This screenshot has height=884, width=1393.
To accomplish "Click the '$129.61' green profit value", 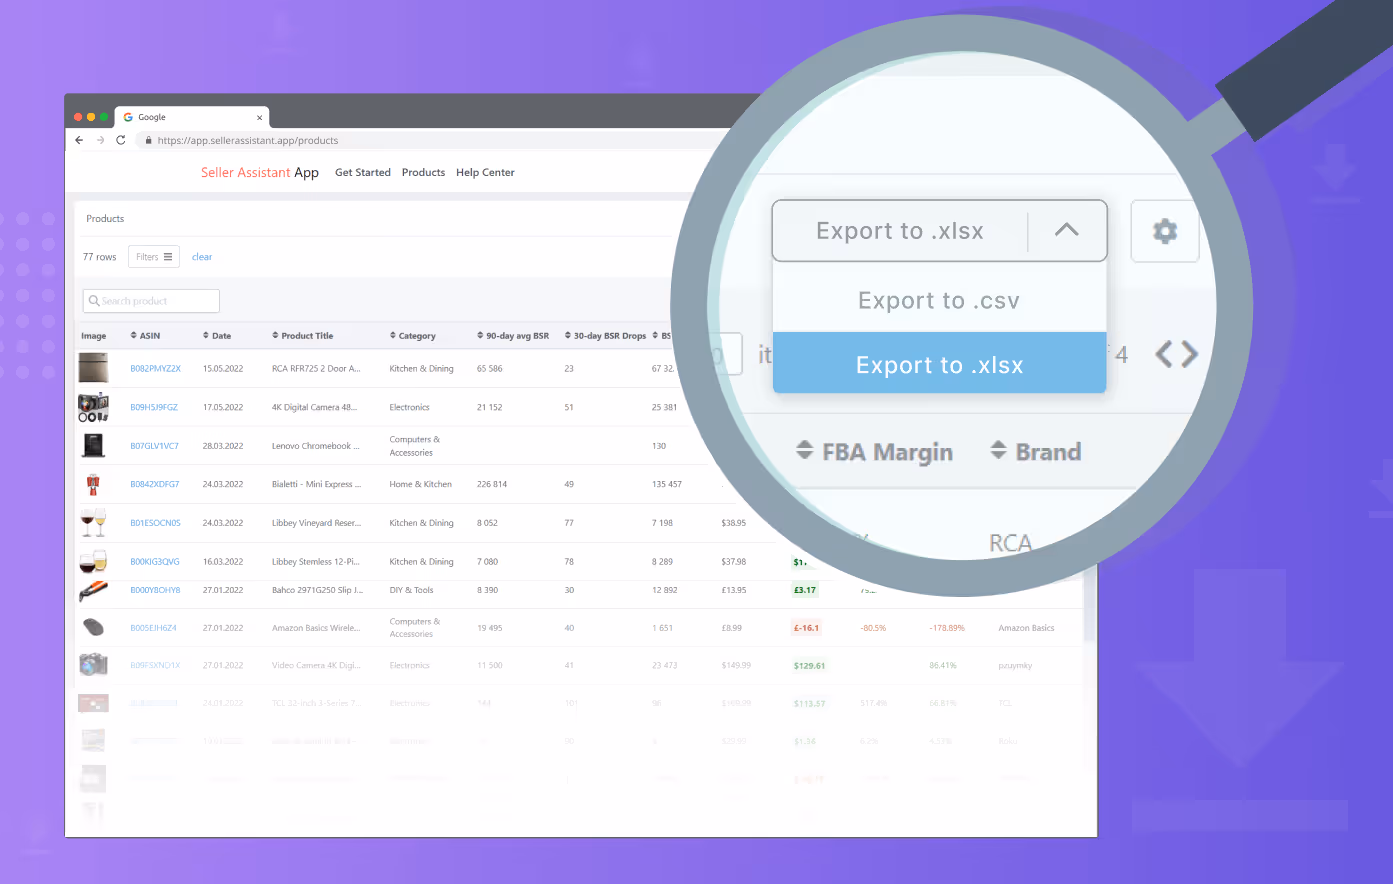I will pyautogui.click(x=809, y=665).
